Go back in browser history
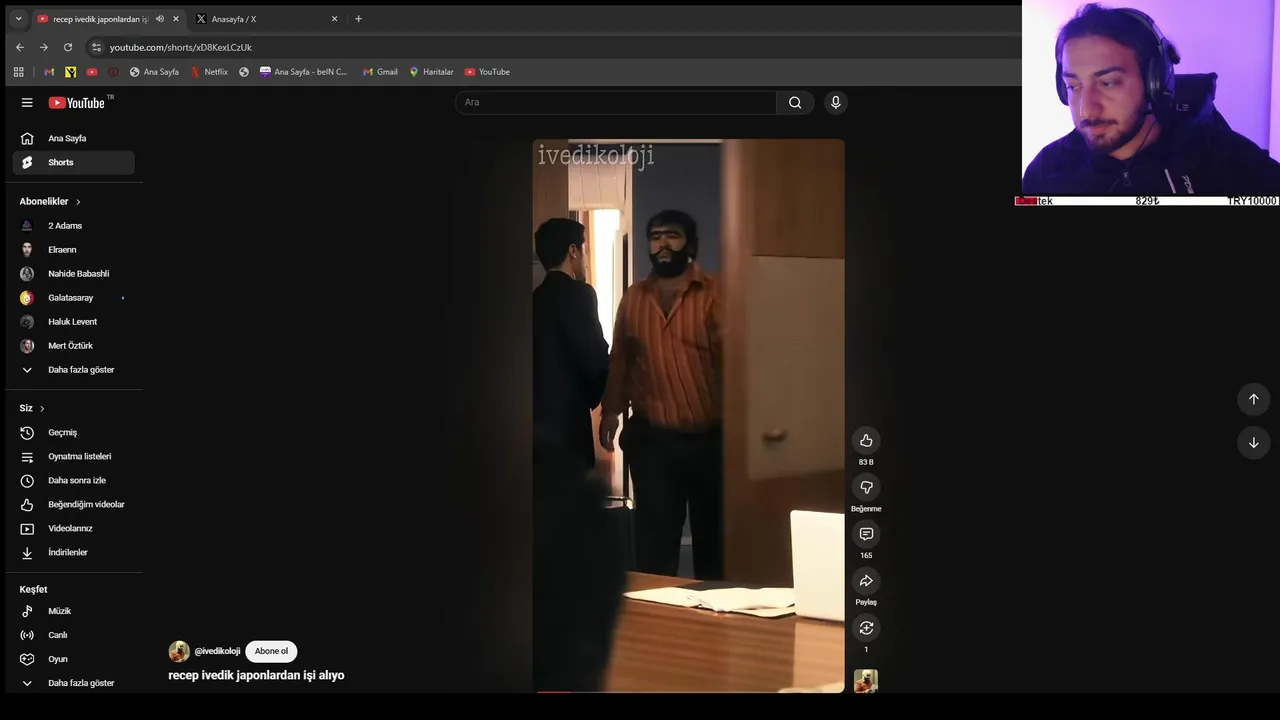 (19, 47)
